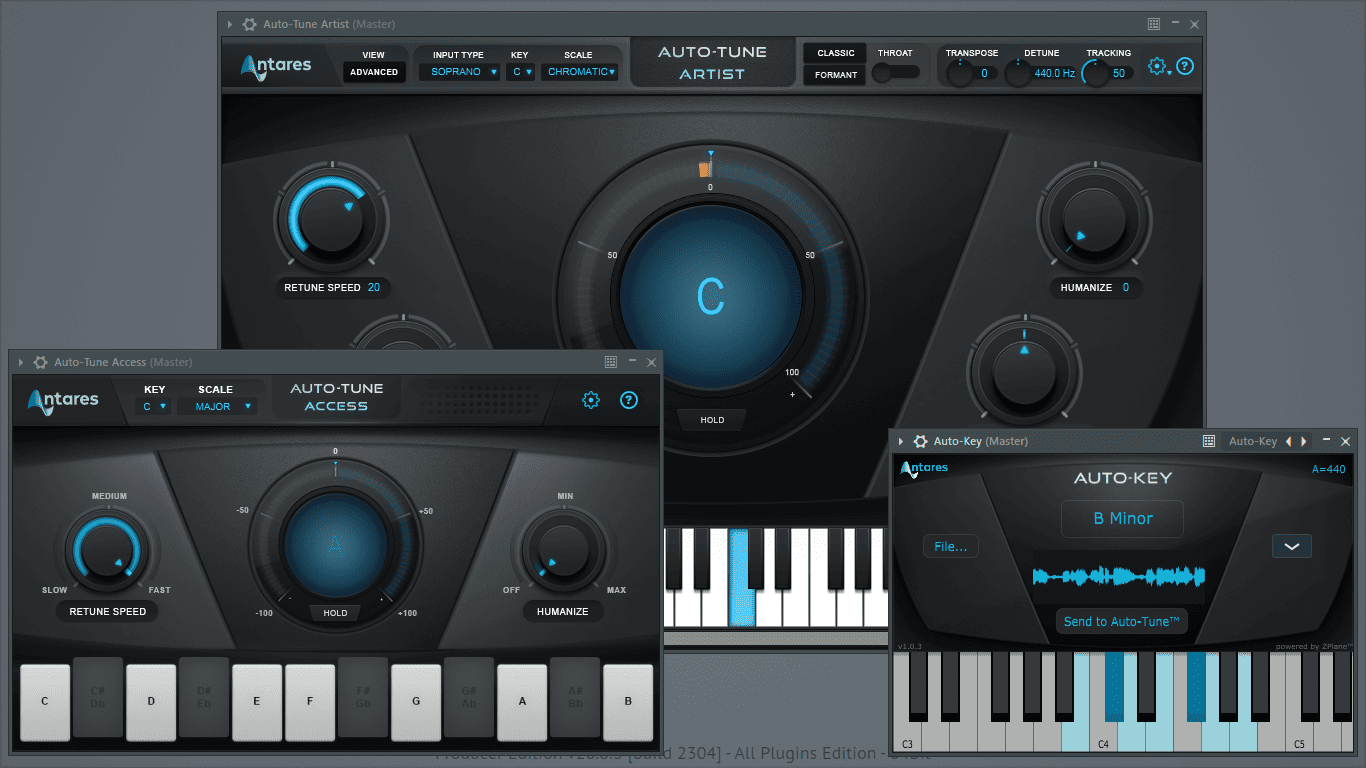
Task: Click Detune 440.0 Hz value field
Action: click(1055, 73)
